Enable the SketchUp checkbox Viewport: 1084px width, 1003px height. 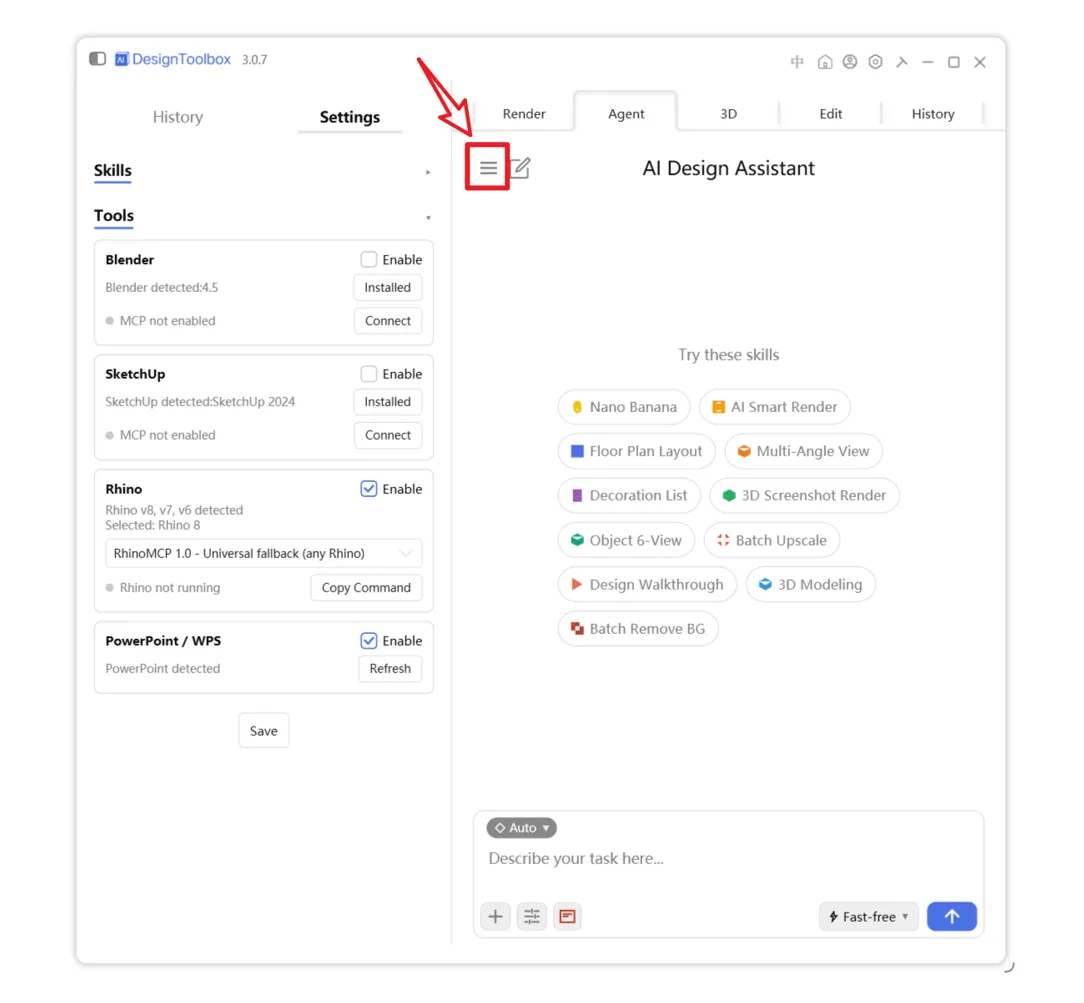(368, 374)
